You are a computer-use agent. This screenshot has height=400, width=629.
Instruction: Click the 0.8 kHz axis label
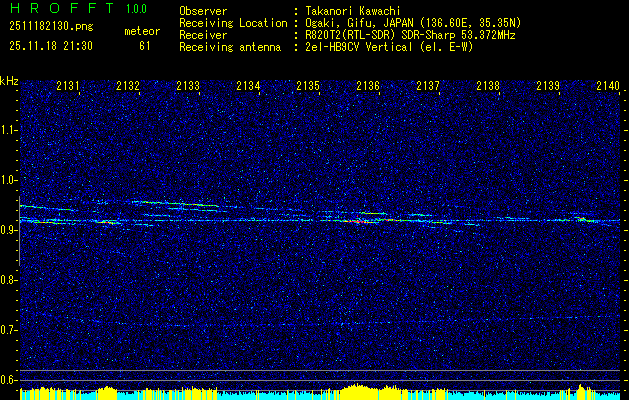click(9, 280)
